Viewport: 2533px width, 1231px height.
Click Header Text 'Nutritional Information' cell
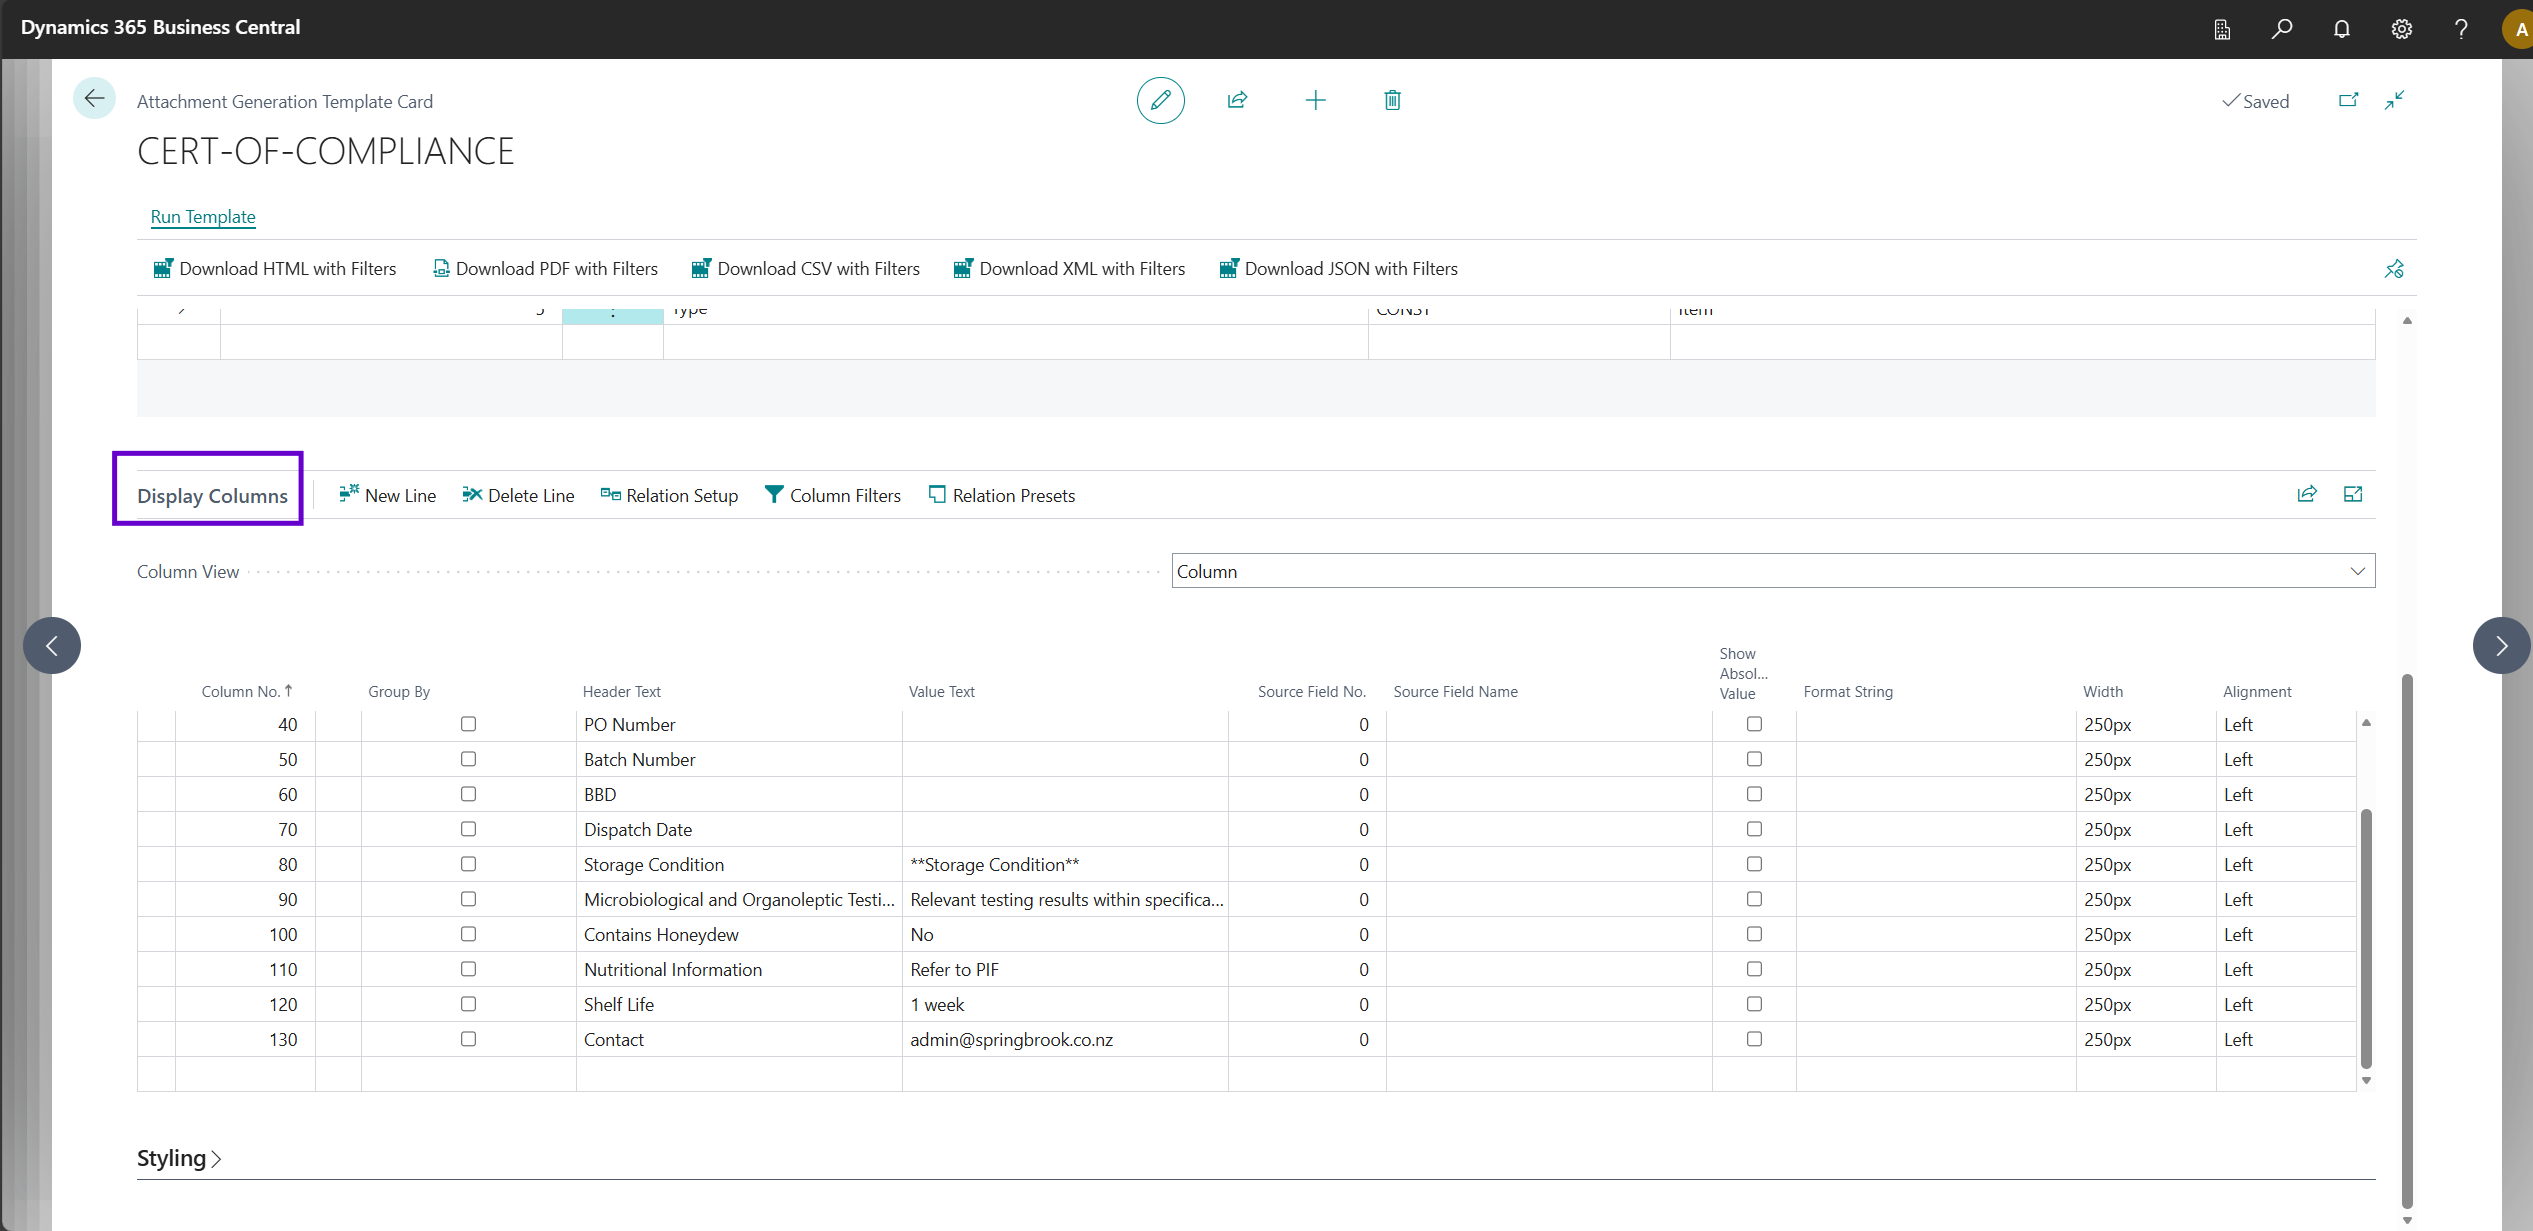pos(739,969)
